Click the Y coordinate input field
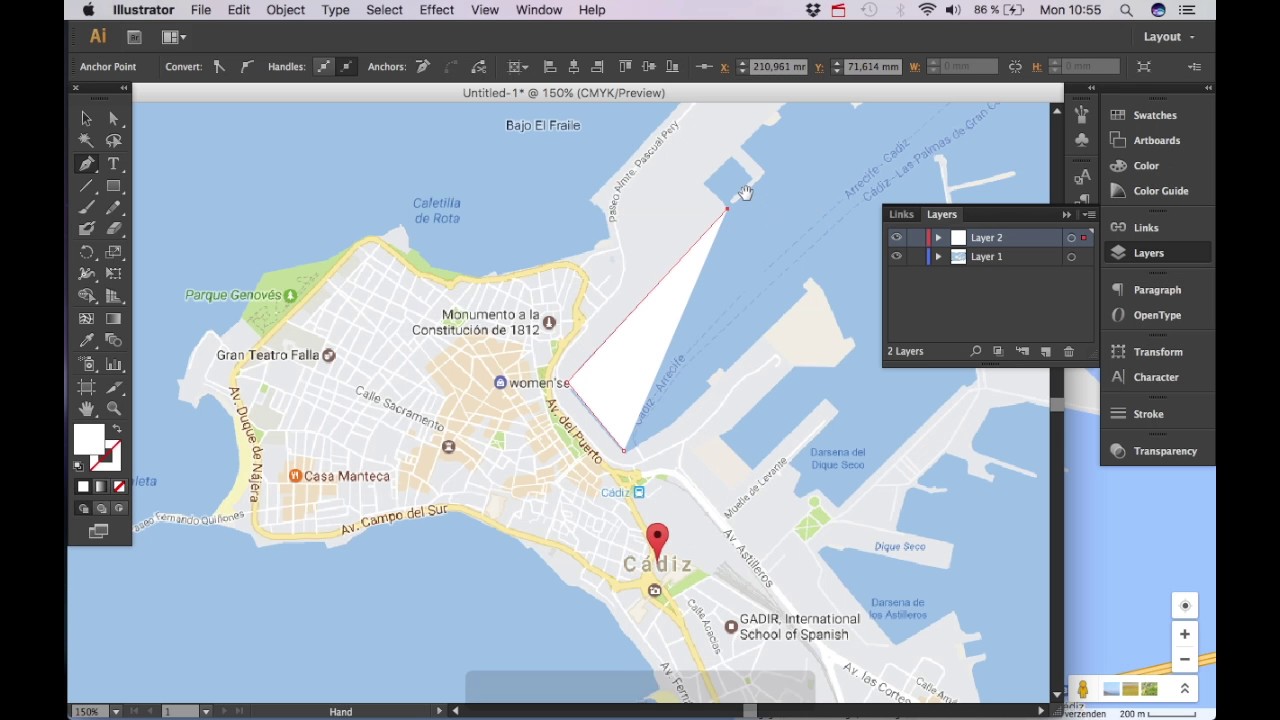This screenshot has height=720, width=1280. pos(872,67)
